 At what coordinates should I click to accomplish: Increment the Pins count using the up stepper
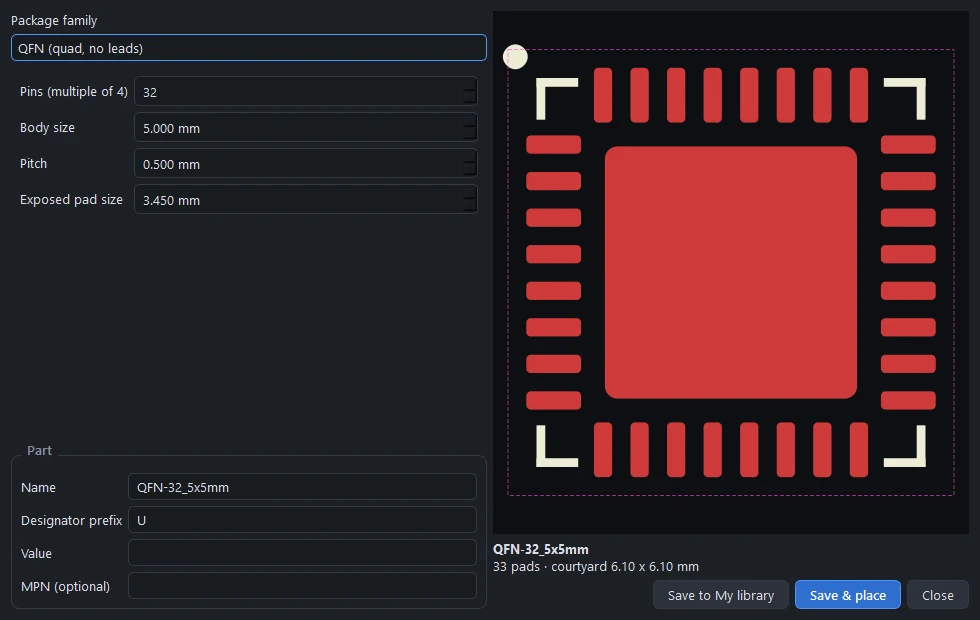(469, 84)
